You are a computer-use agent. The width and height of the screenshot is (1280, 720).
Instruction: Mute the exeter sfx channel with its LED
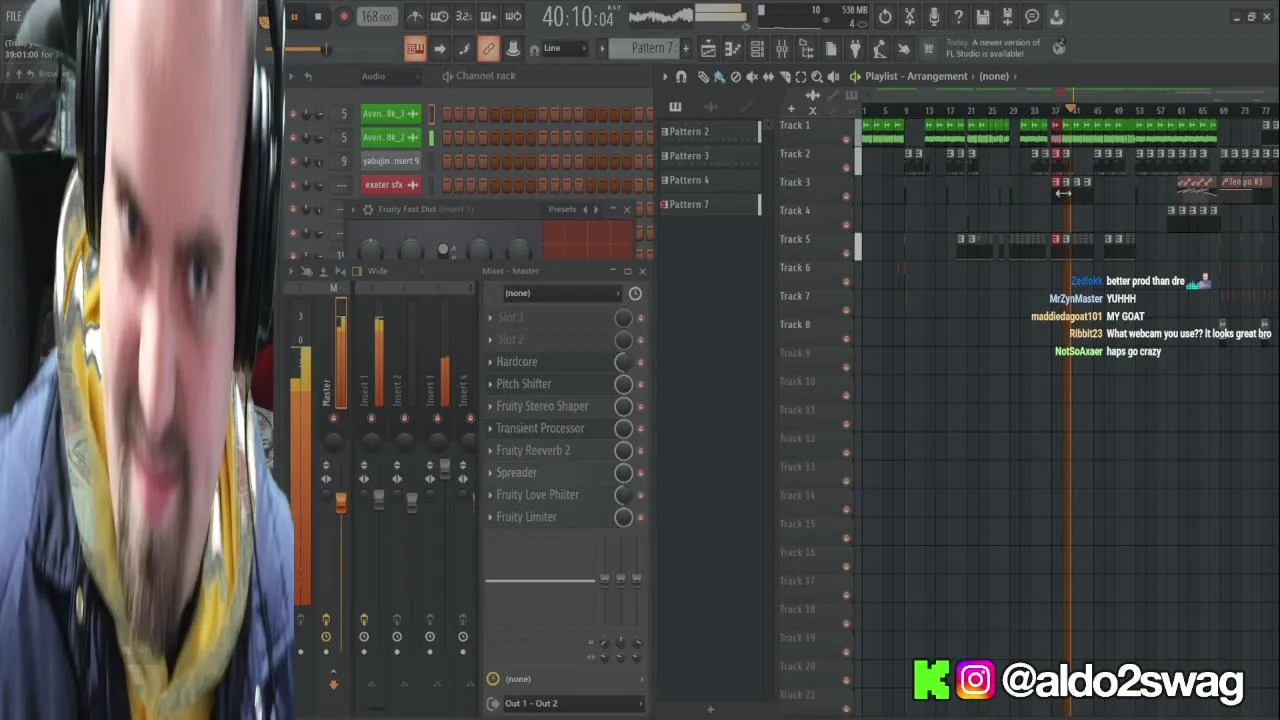[293, 185]
